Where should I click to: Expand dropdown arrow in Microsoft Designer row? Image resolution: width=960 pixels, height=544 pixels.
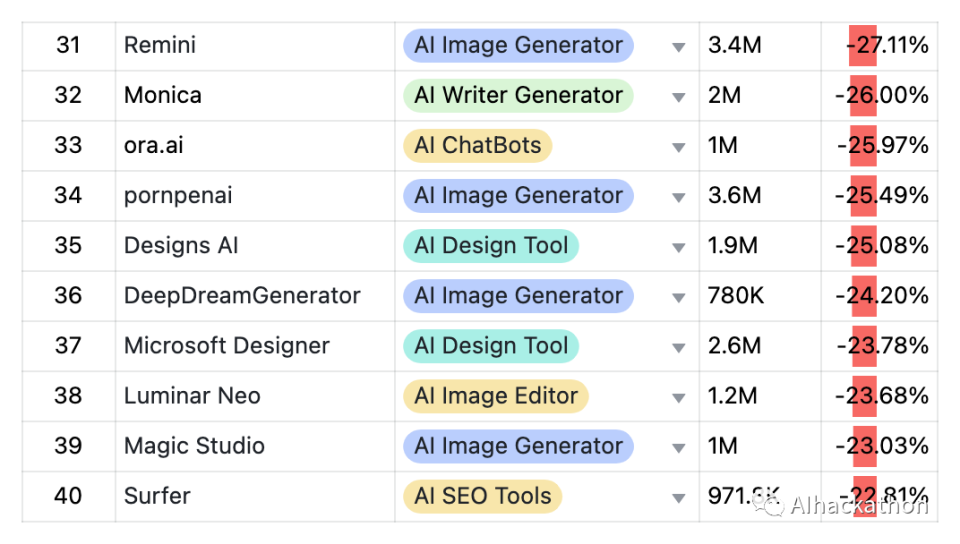[x=679, y=347]
